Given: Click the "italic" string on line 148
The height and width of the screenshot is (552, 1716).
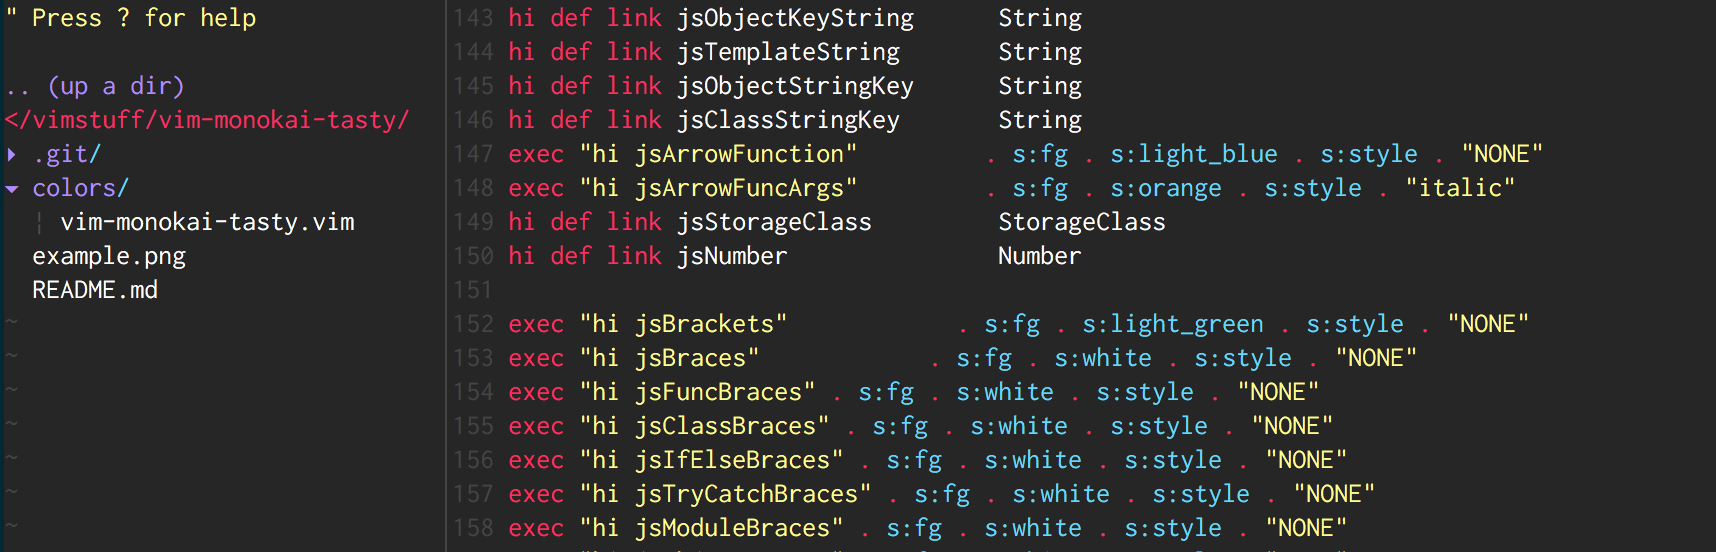Looking at the screenshot, I should tap(1459, 188).
